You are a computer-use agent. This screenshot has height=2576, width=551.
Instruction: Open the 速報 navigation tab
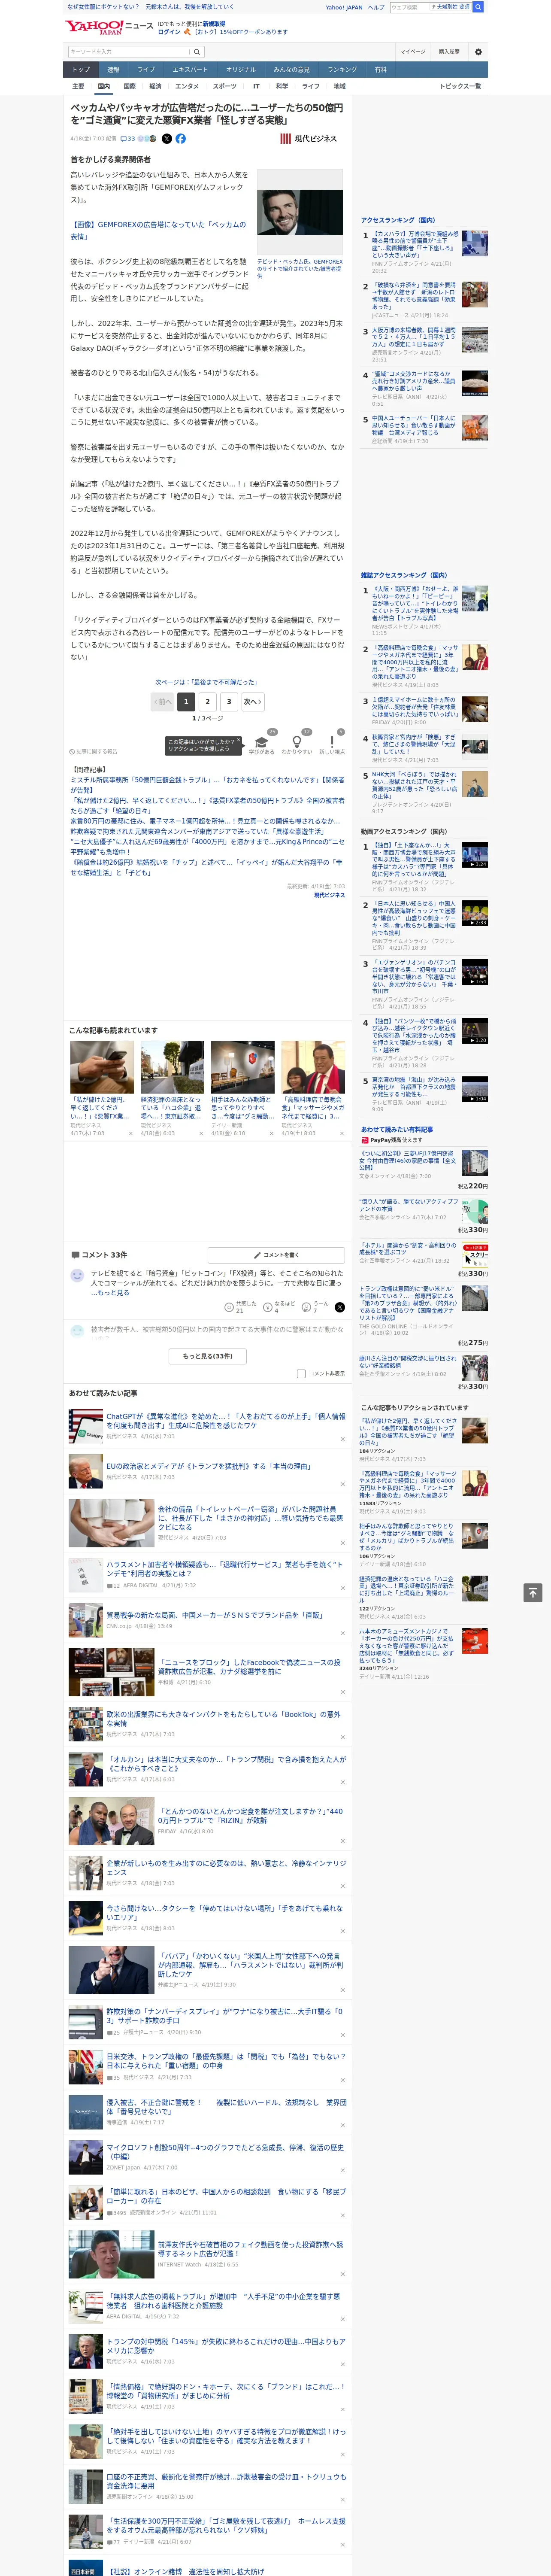[113, 70]
